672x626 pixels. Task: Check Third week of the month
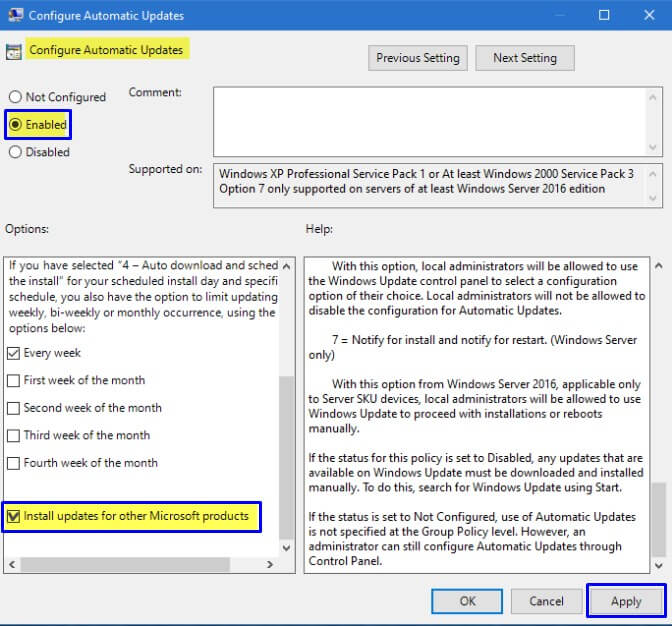tap(13, 435)
